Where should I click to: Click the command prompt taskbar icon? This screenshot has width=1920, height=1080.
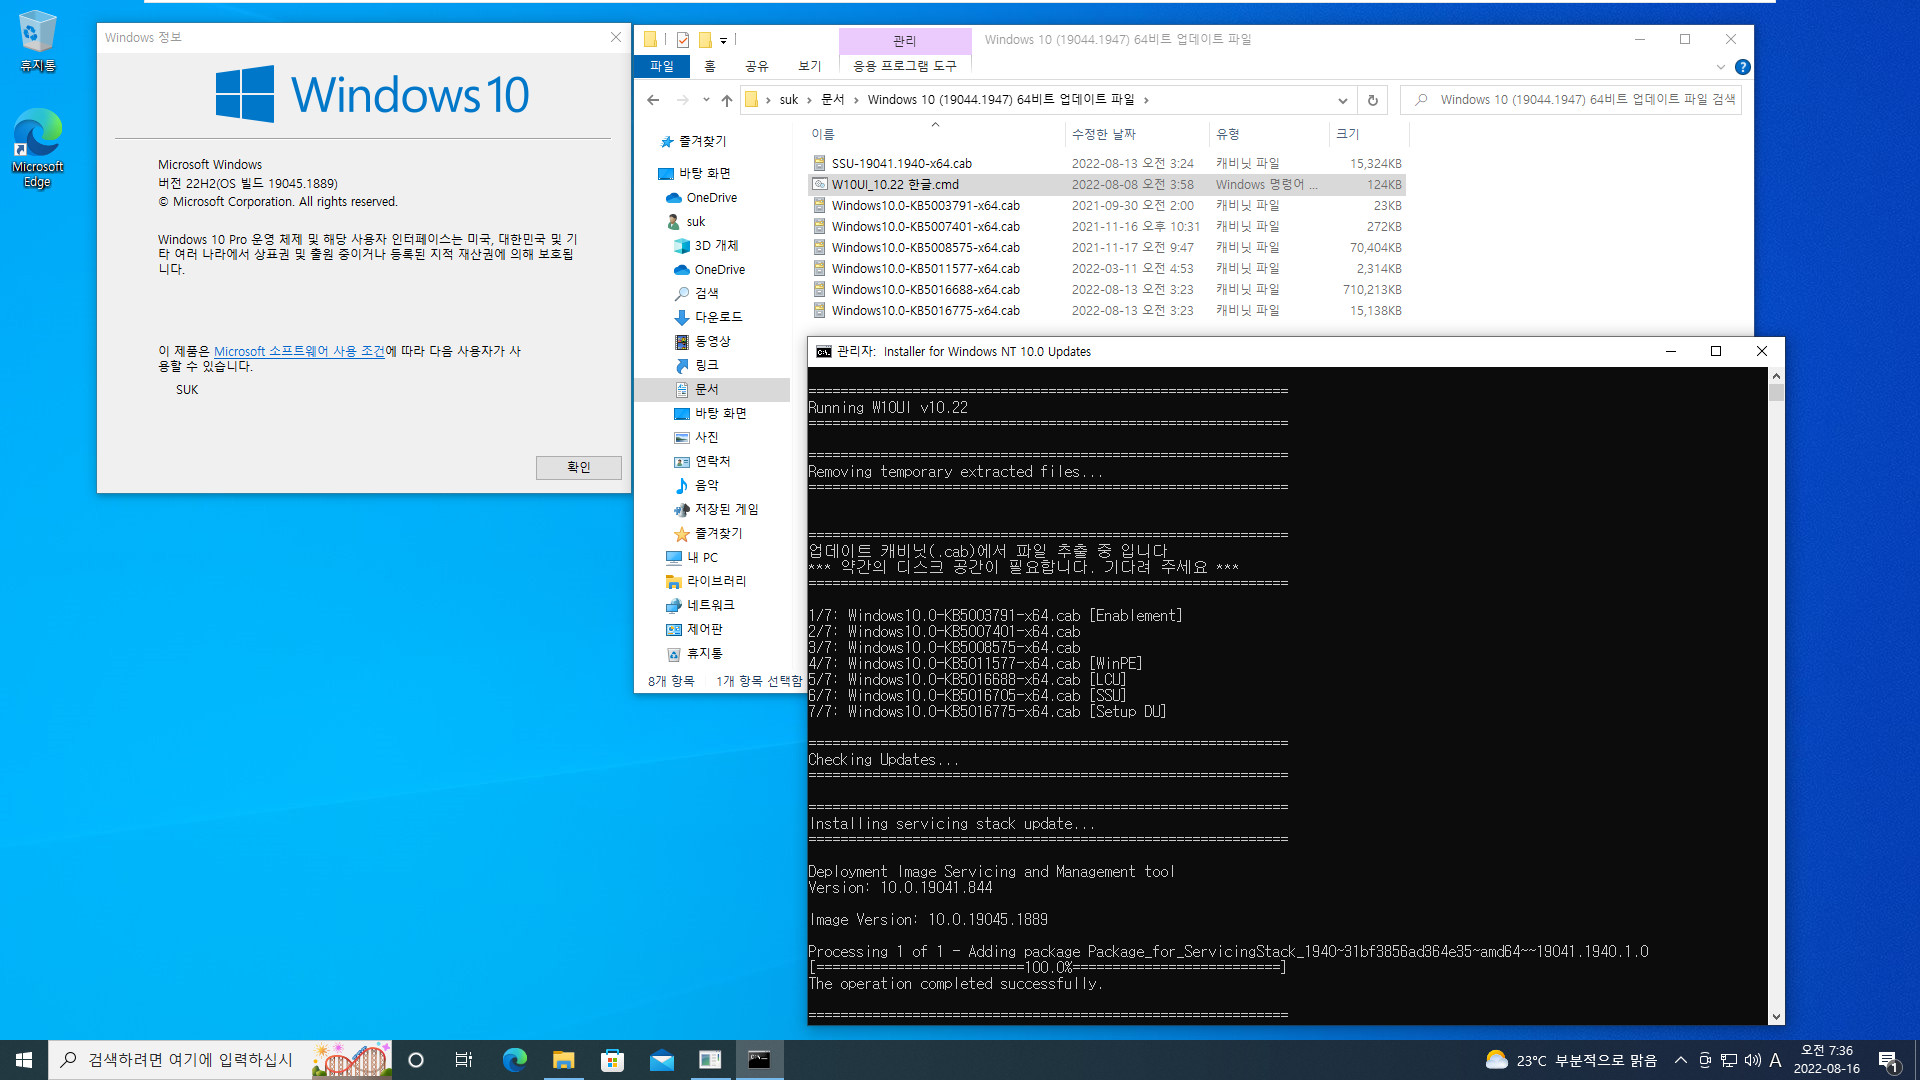(759, 1060)
